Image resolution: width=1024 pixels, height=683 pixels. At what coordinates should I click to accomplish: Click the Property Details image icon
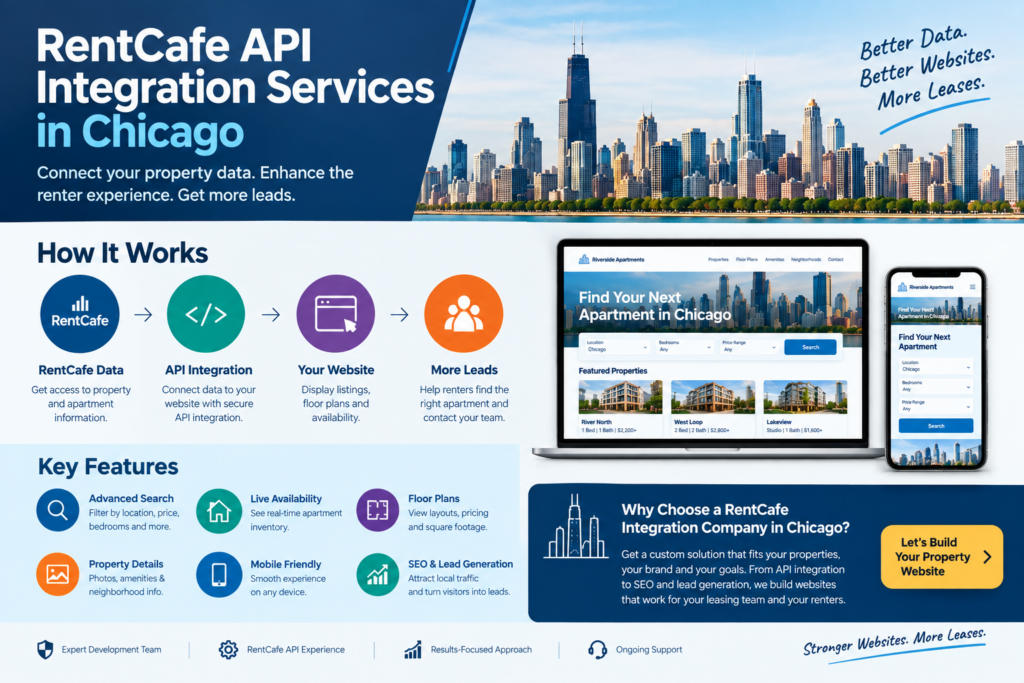tap(57, 575)
